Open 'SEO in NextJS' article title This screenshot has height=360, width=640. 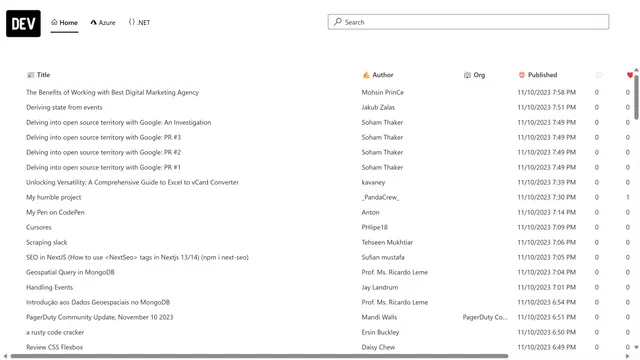point(137,257)
